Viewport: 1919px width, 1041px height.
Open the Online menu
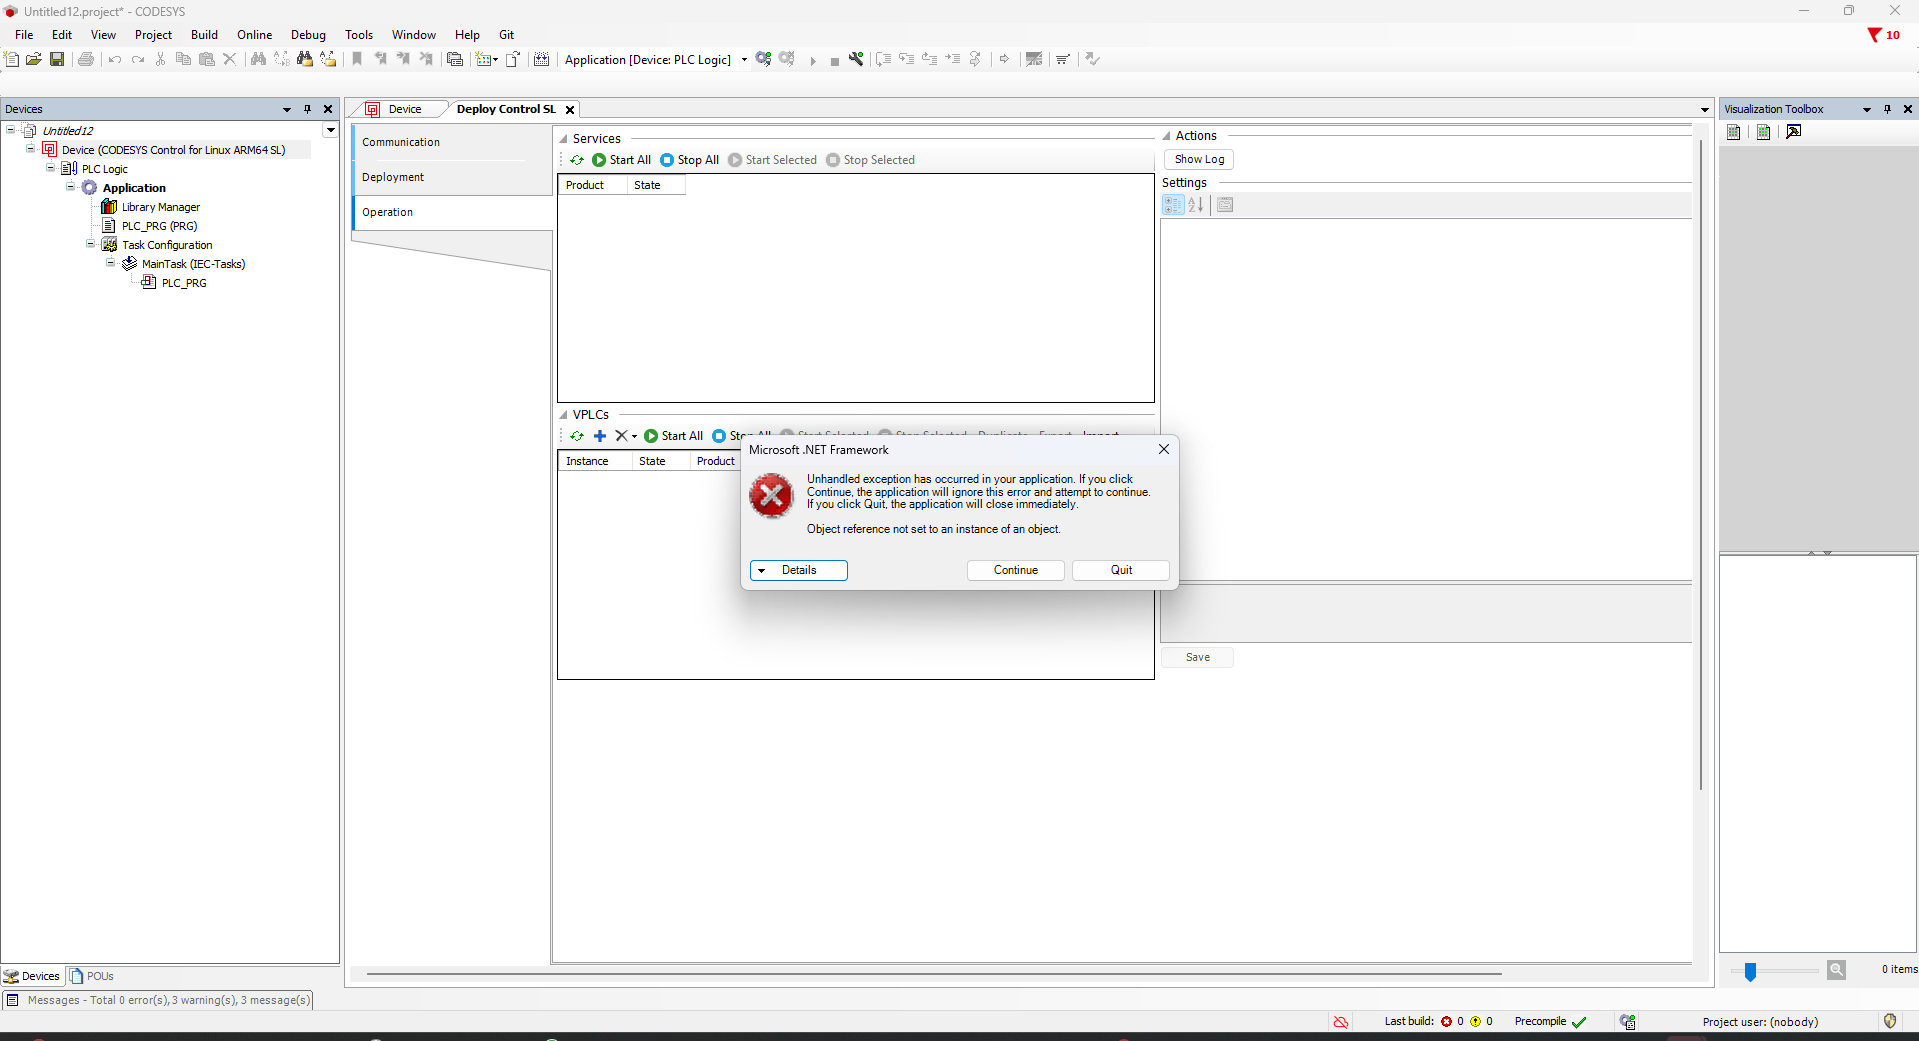254,35
